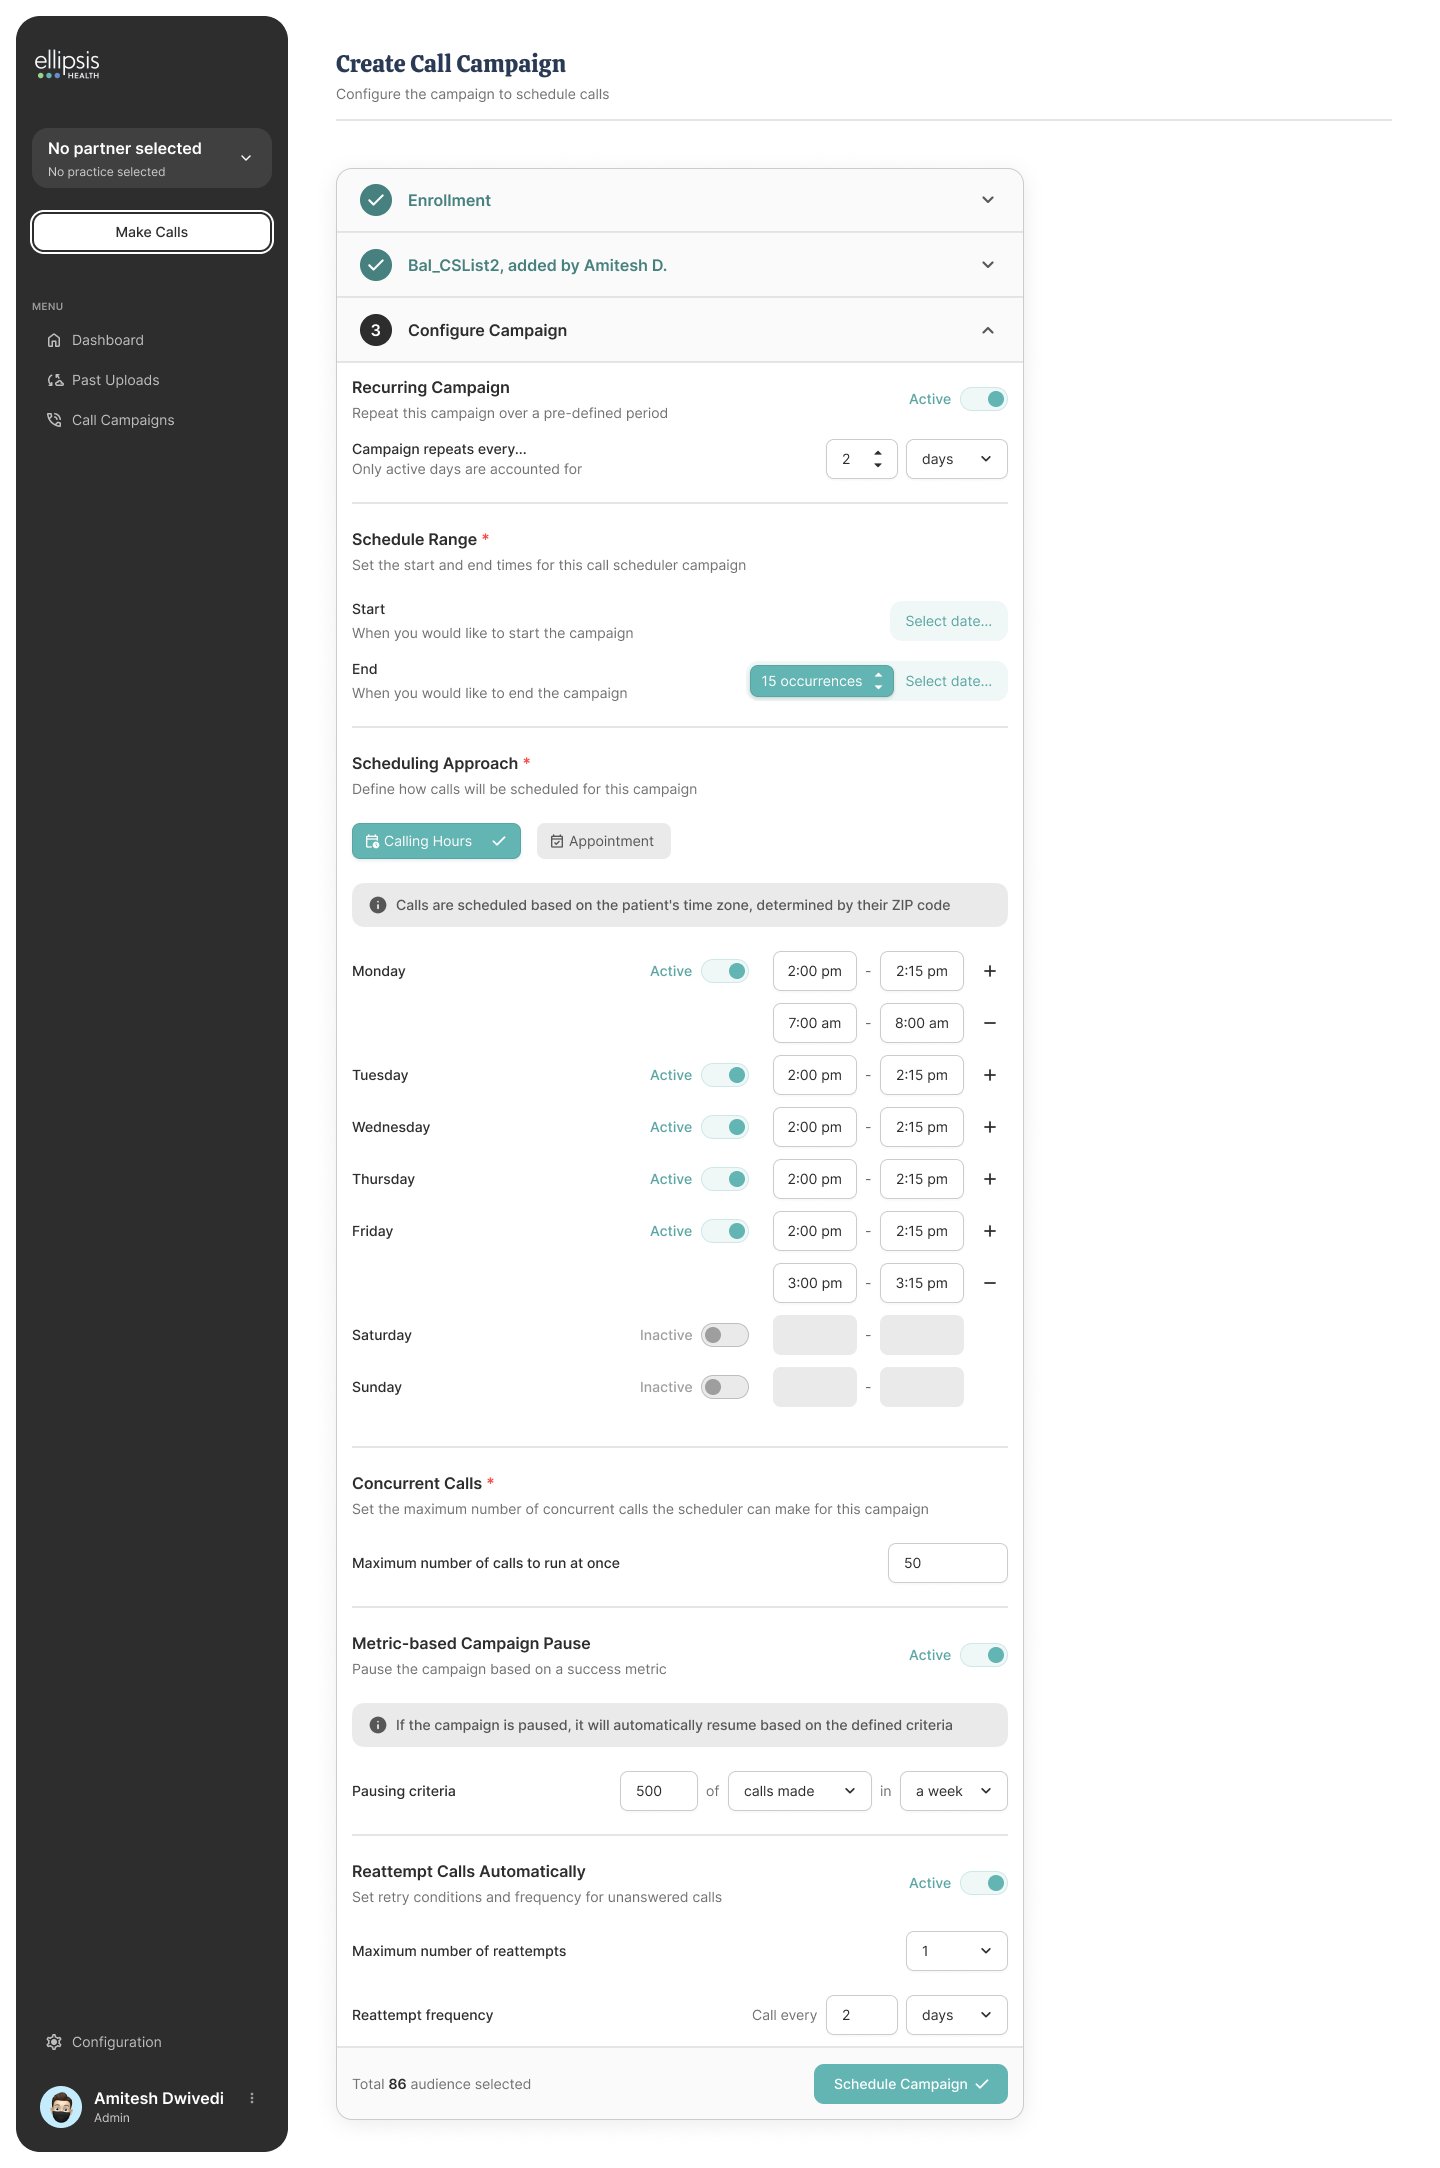
Task: Click the Call Campaigns phone icon
Action: 54,420
